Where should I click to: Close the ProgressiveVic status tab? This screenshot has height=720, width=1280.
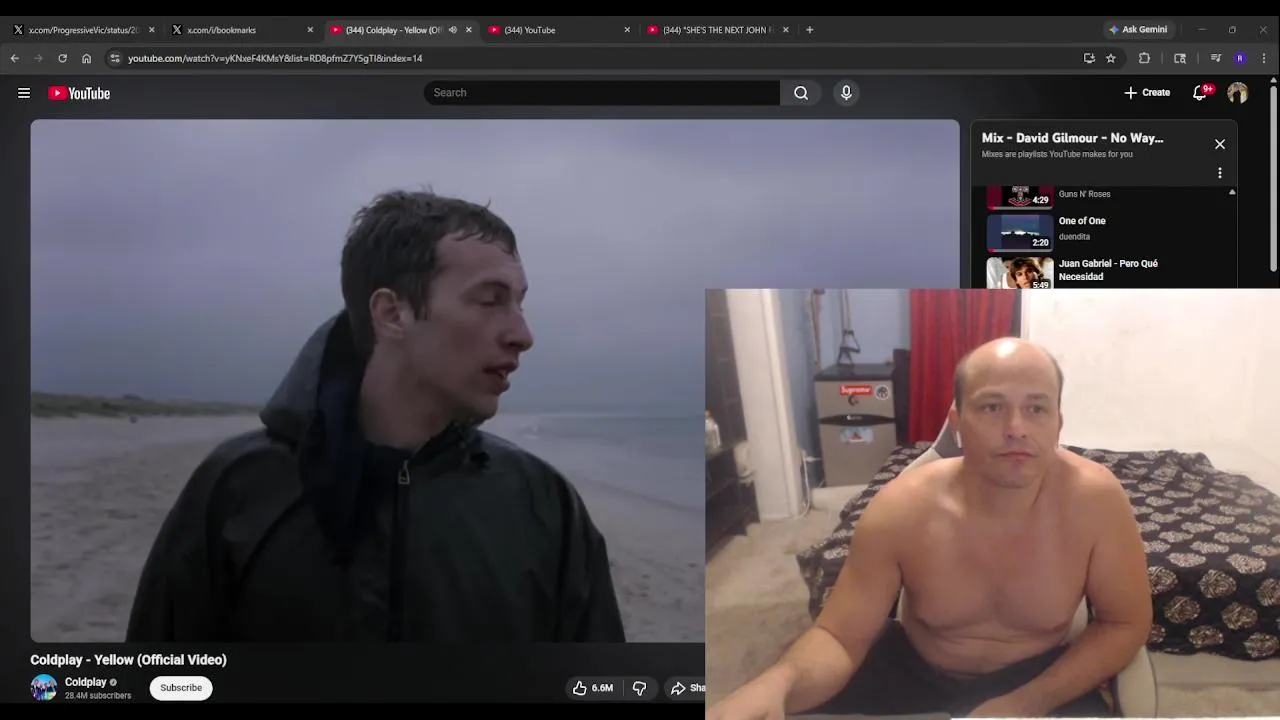(x=151, y=30)
